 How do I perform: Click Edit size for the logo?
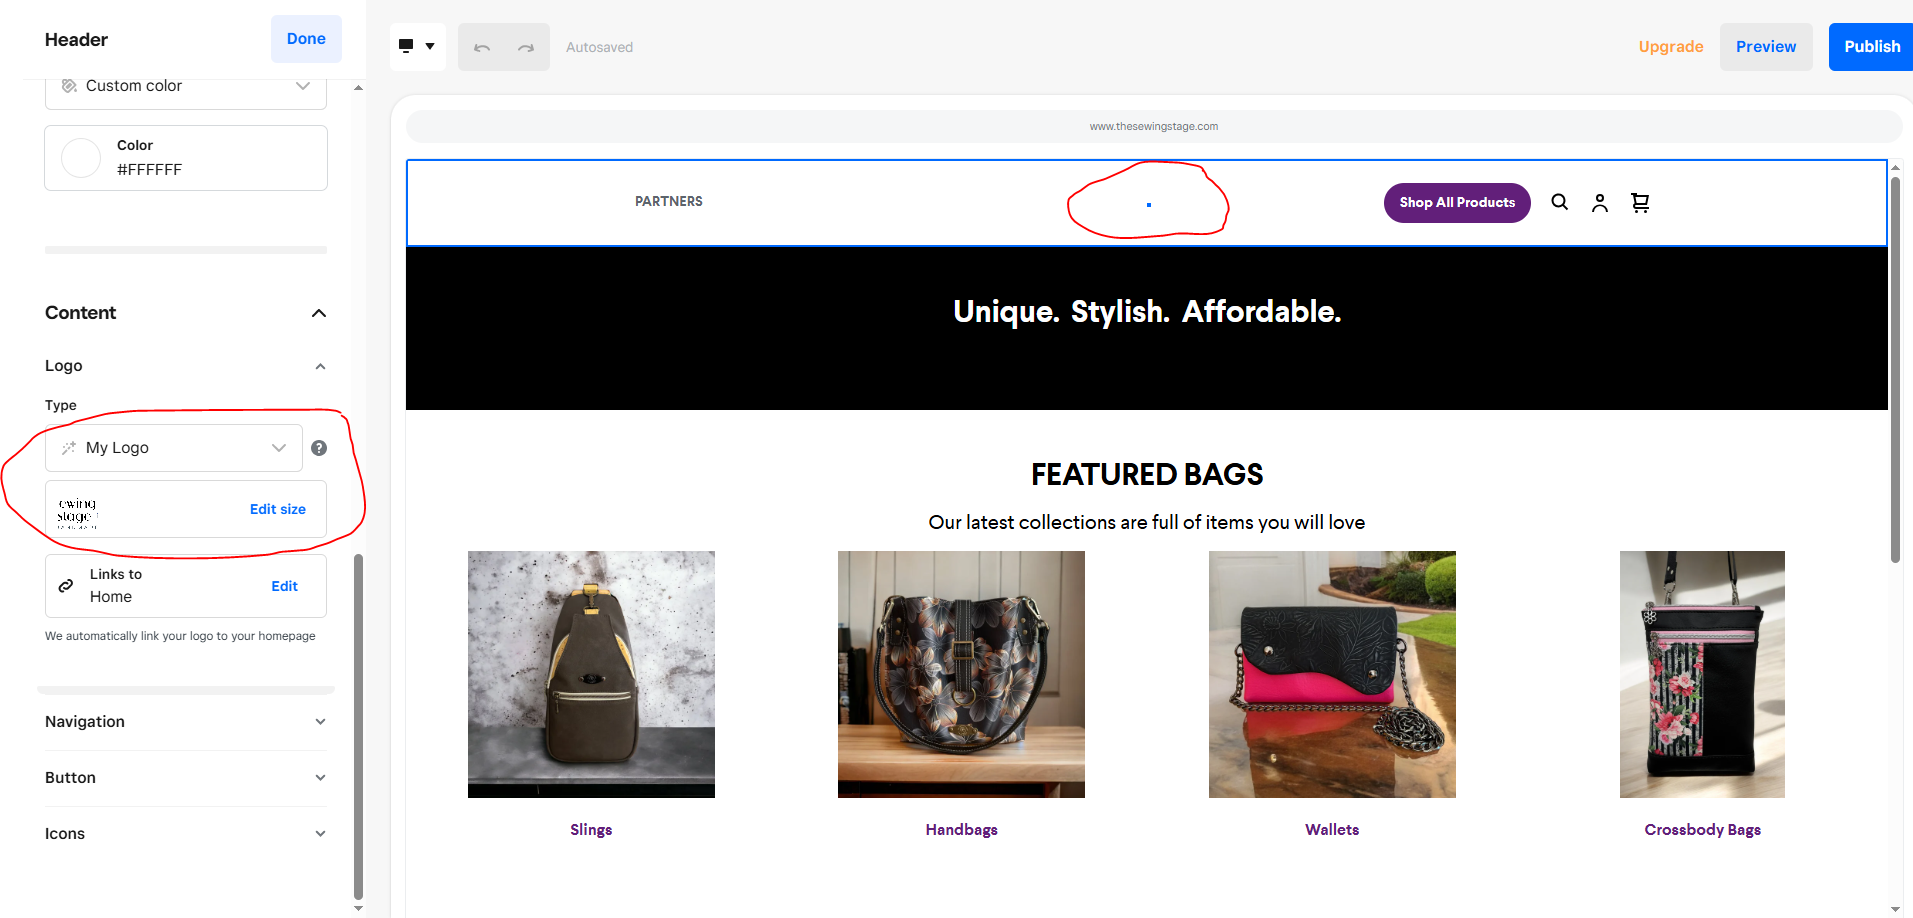(278, 509)
